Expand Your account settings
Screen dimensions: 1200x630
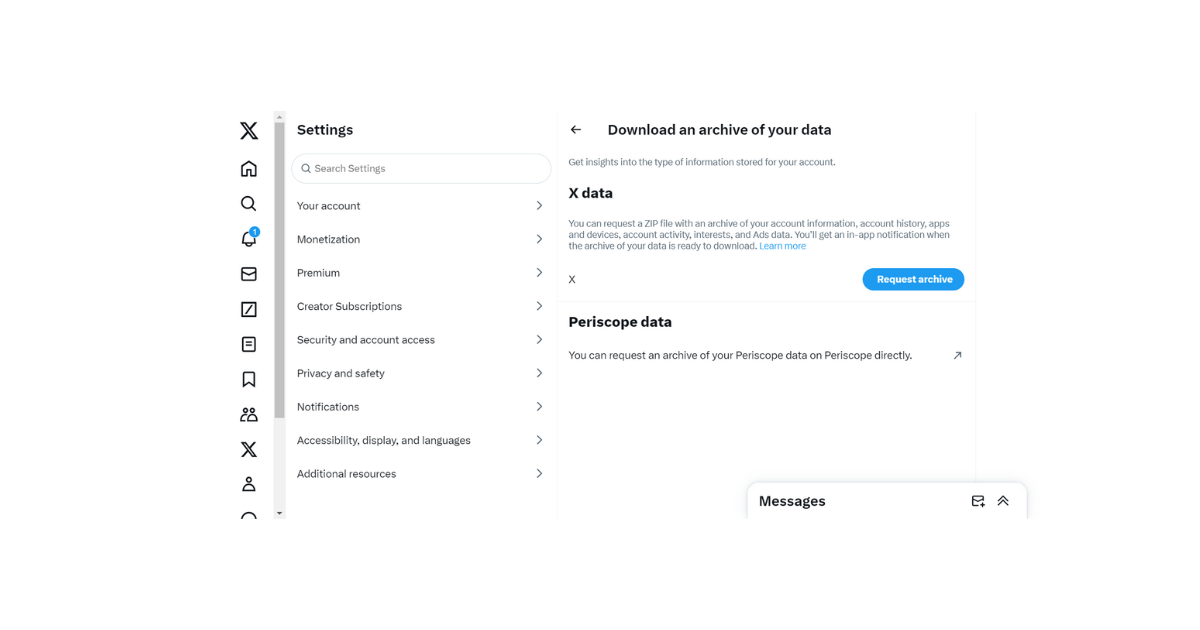[x=420, y=206]
